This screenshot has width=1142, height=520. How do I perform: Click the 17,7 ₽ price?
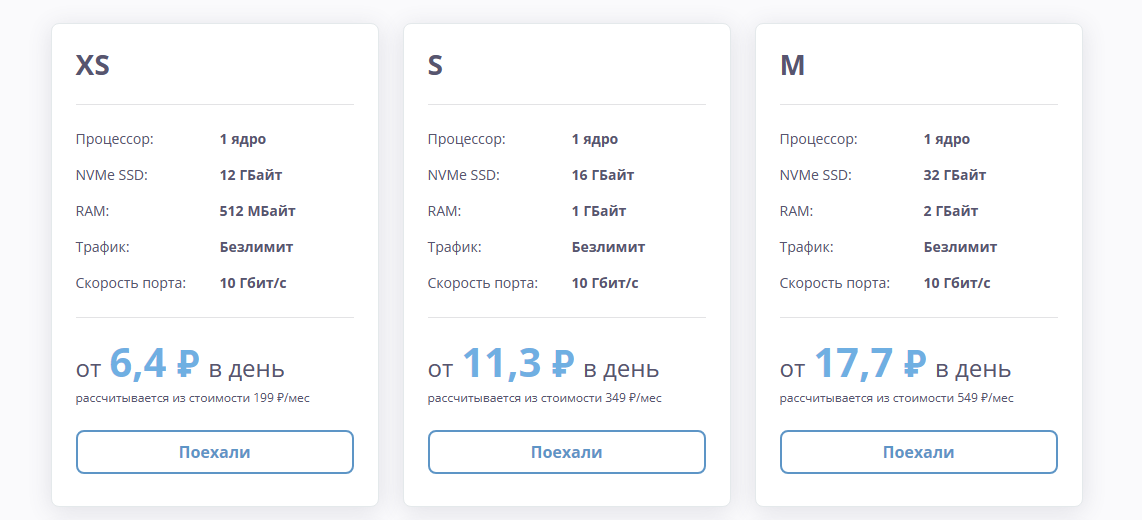click(x=870, y=364)
